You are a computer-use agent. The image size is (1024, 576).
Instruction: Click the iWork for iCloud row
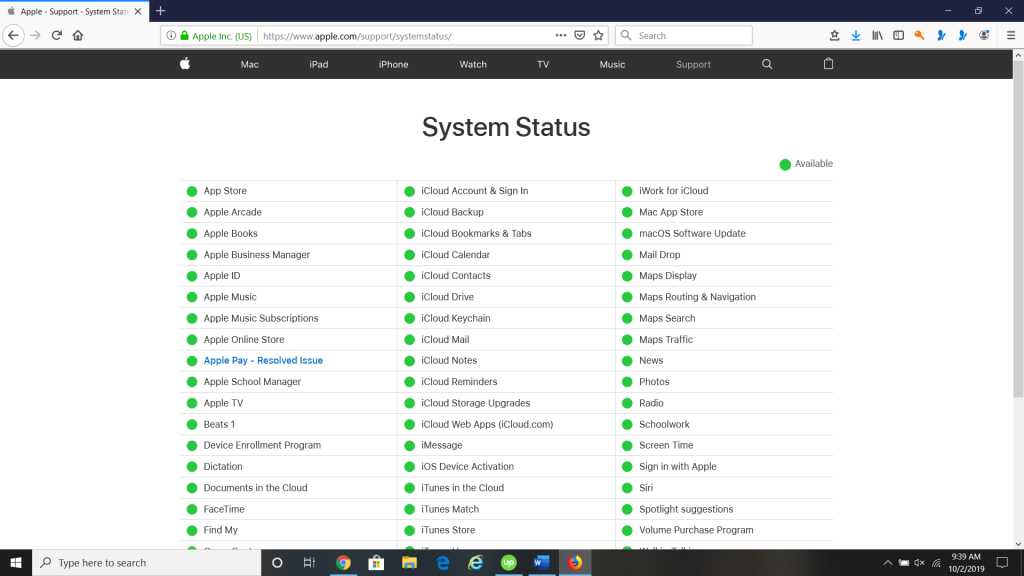(x=724, y=191)
